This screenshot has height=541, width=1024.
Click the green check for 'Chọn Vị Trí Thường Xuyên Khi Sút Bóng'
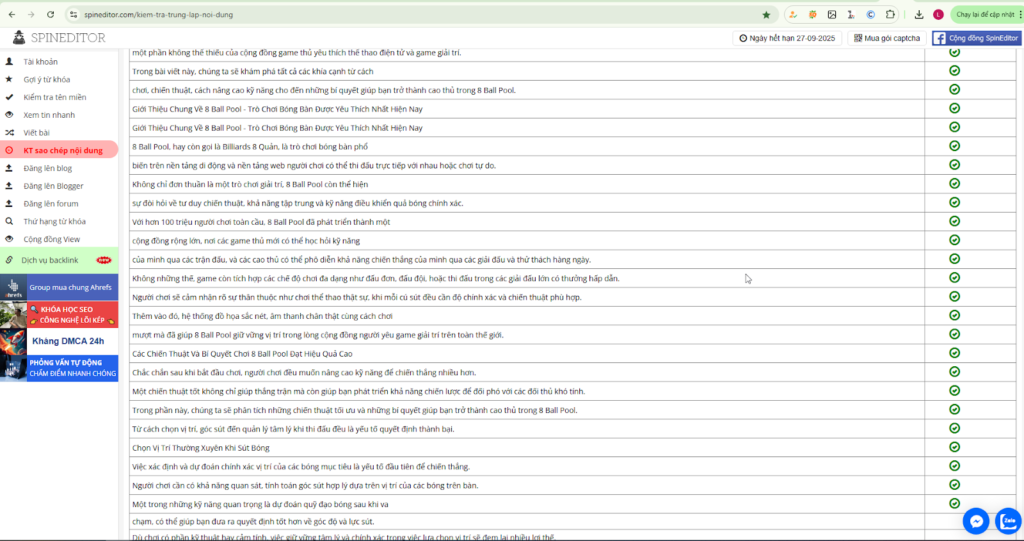pyautogui.click(x=954, y=447)
